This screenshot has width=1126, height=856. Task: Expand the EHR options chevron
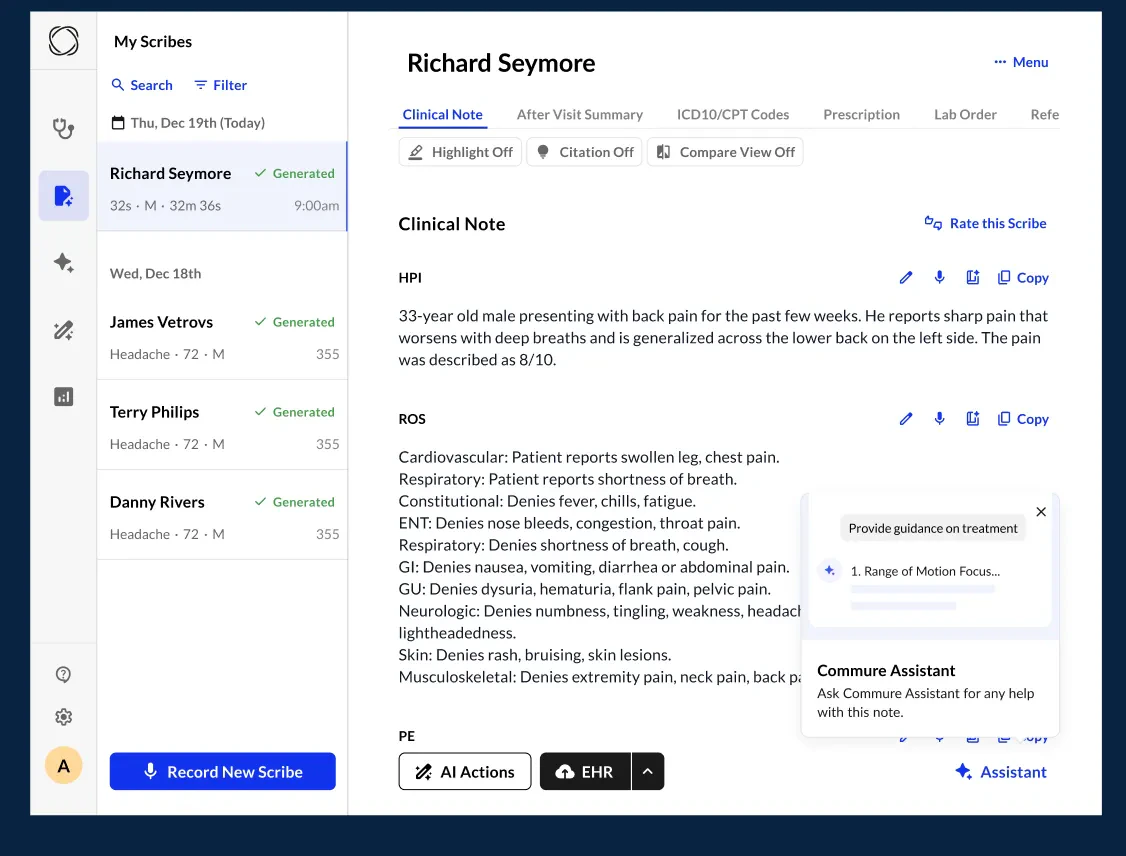coord(648,771)
